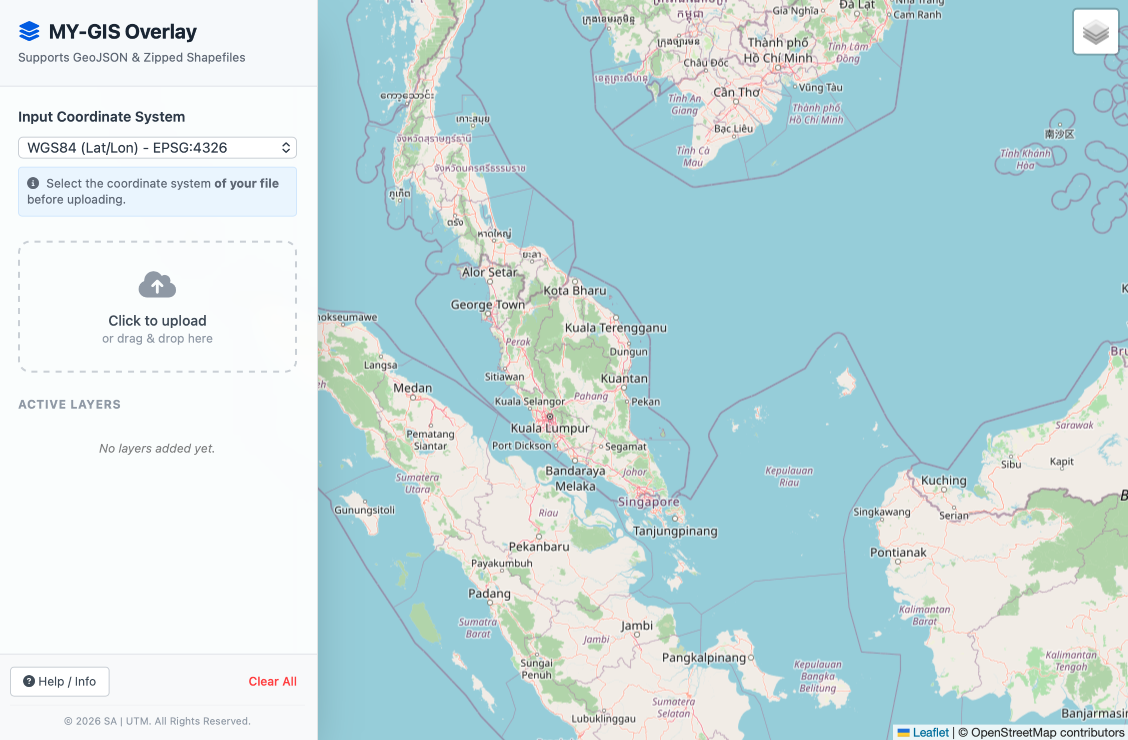The height and width of the screenshot is (740, 1128).
Task: Click the Kota Bharu map label
Action: (575, 291)
